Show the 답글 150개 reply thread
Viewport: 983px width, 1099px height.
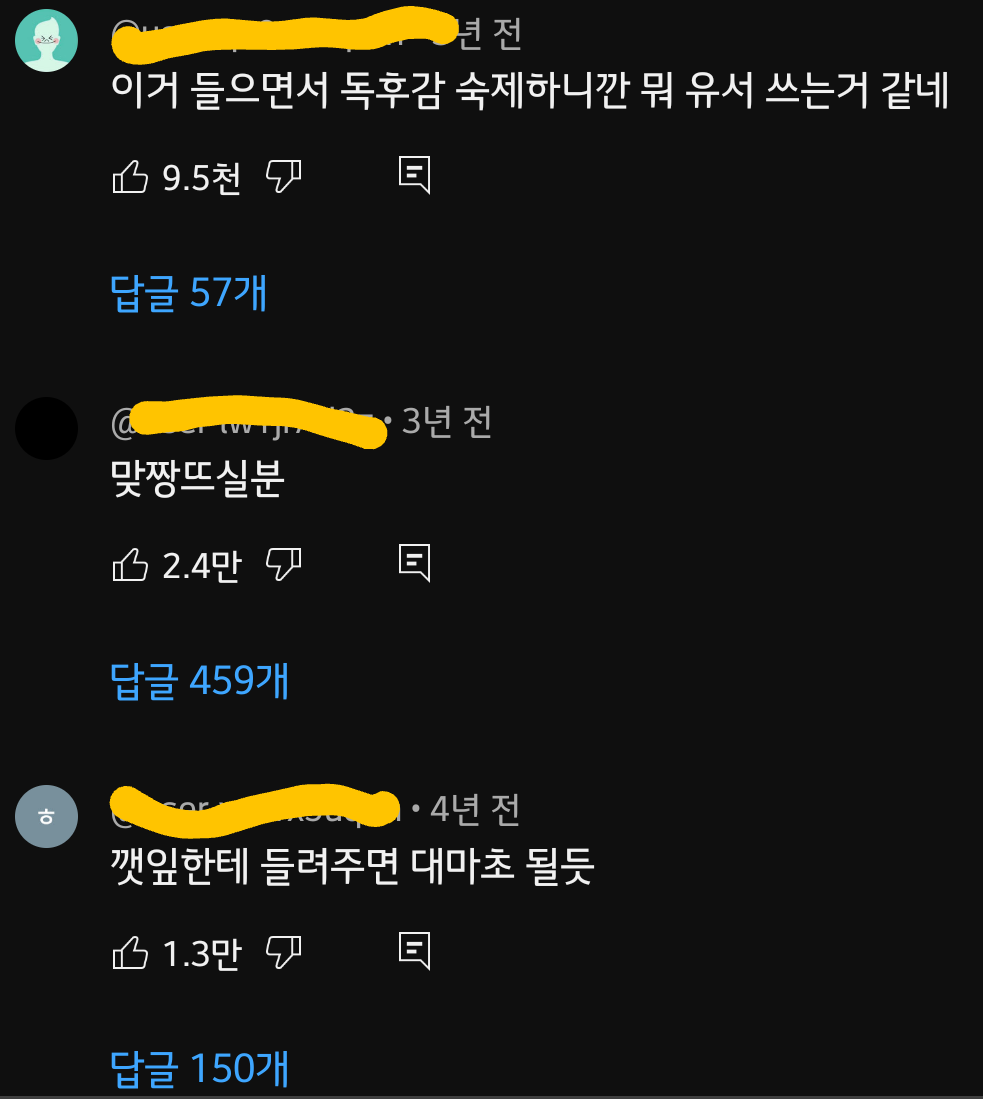(200, 1069)
